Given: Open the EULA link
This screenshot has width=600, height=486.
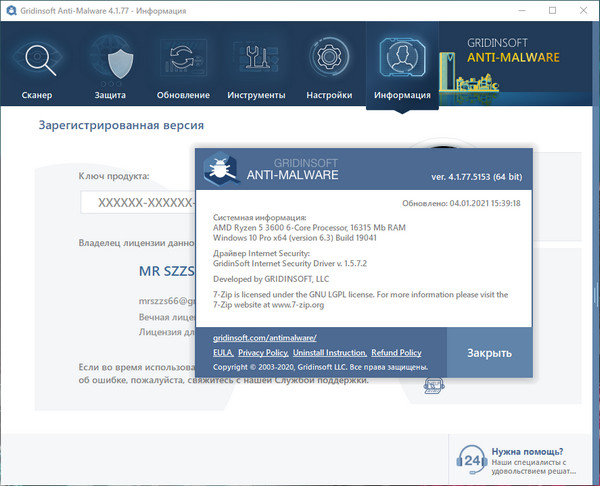Looking at the screenshot, I should pos(223,353).
